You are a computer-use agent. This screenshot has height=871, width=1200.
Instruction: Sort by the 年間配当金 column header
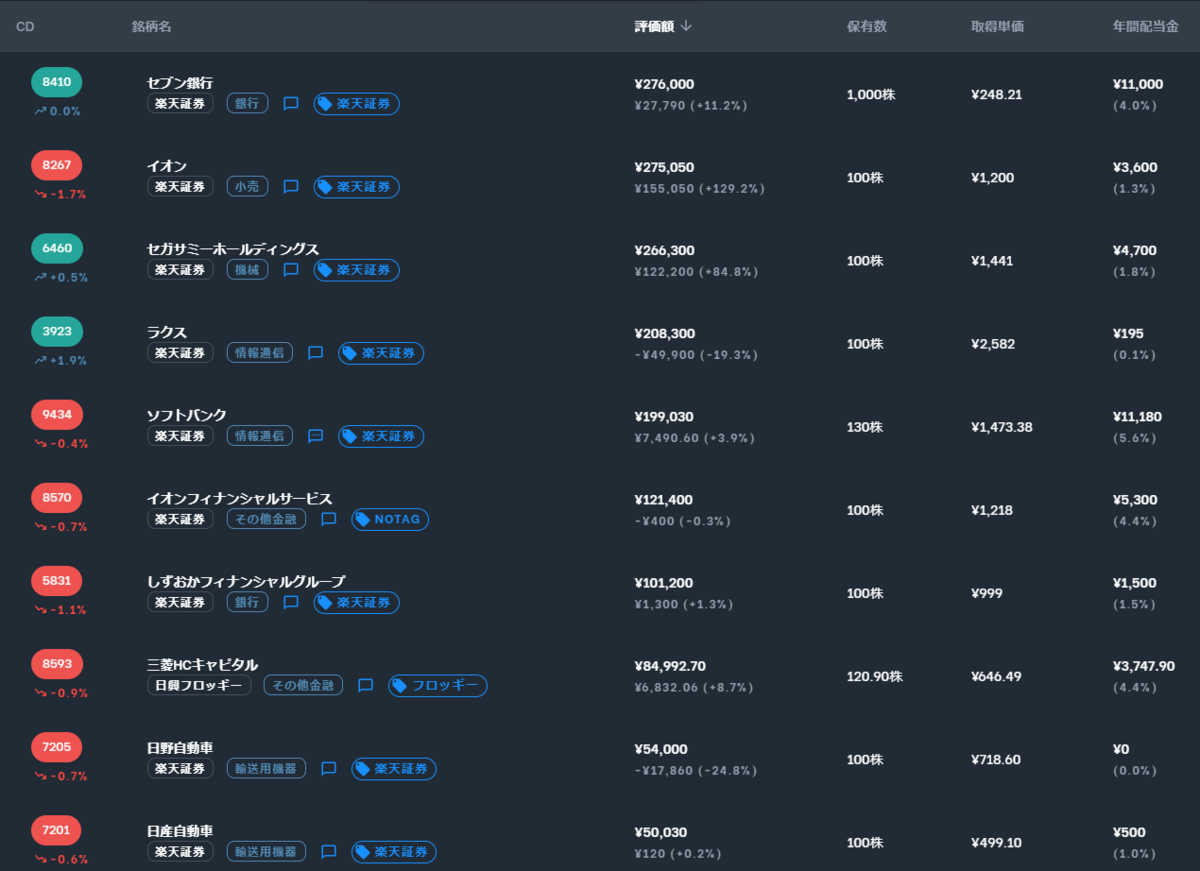pos(1145,26)
